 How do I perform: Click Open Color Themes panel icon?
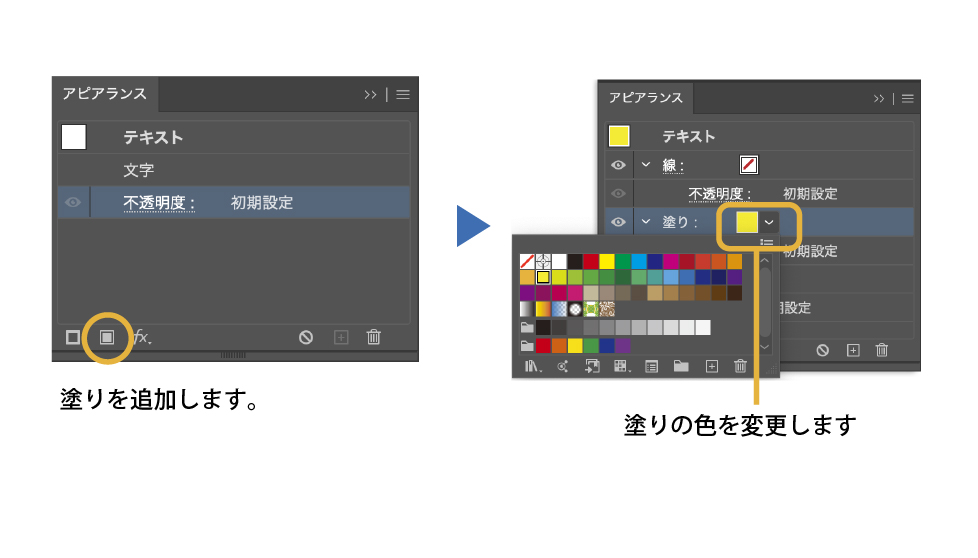[562, 367]
